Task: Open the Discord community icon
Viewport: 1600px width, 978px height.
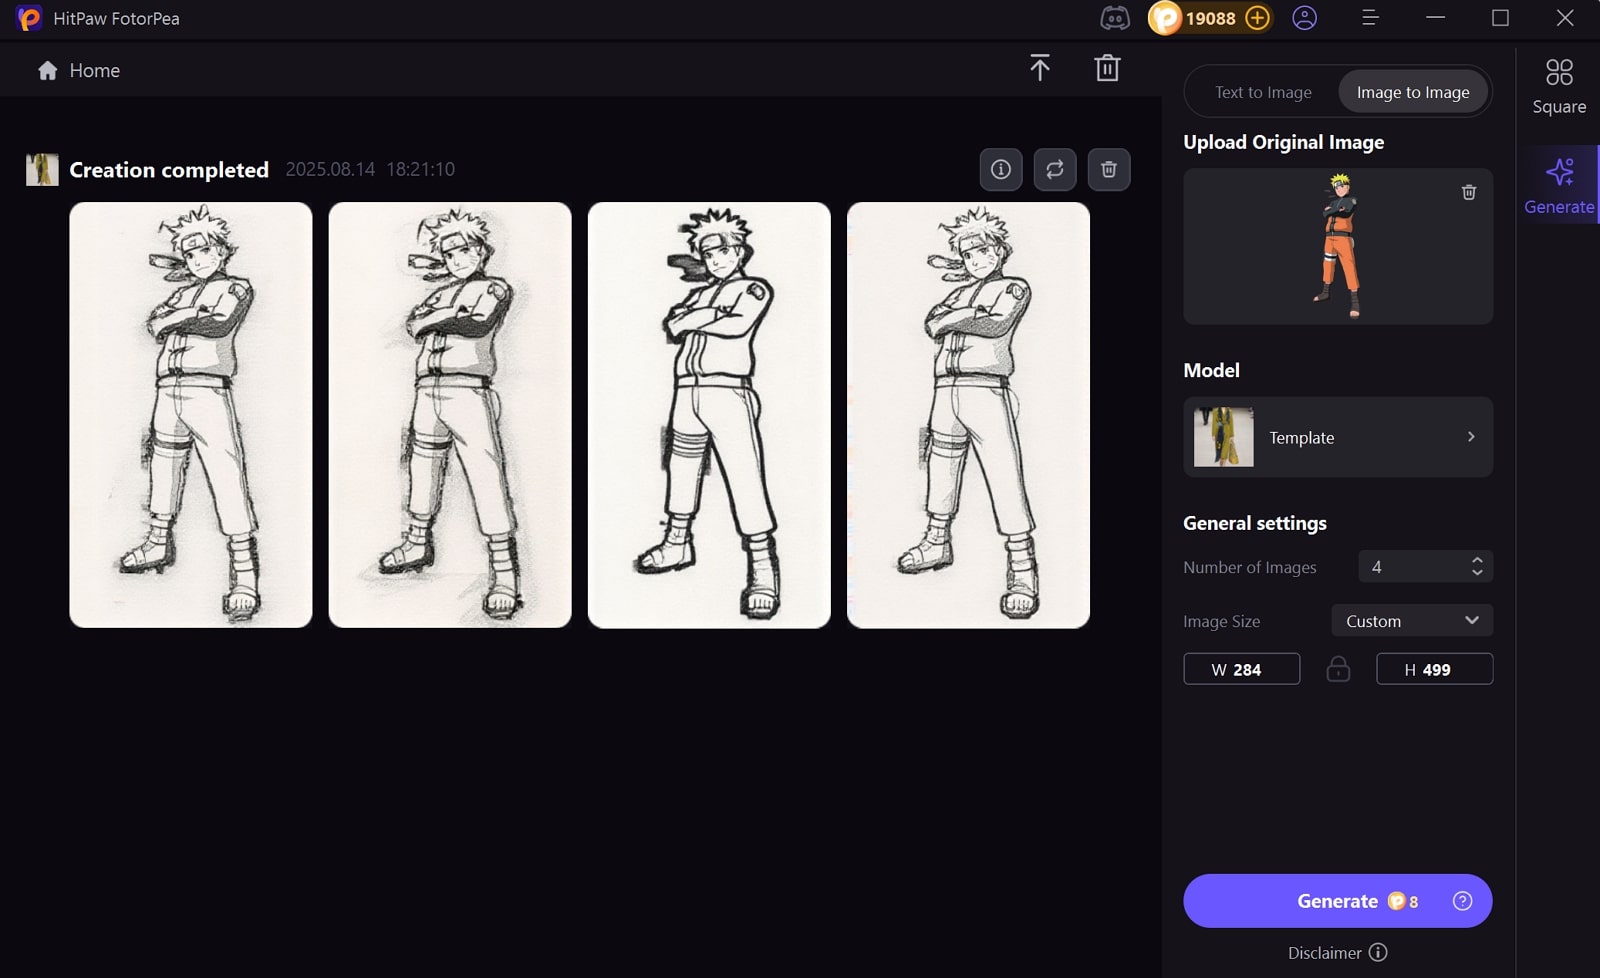Action: (1114, 18)
